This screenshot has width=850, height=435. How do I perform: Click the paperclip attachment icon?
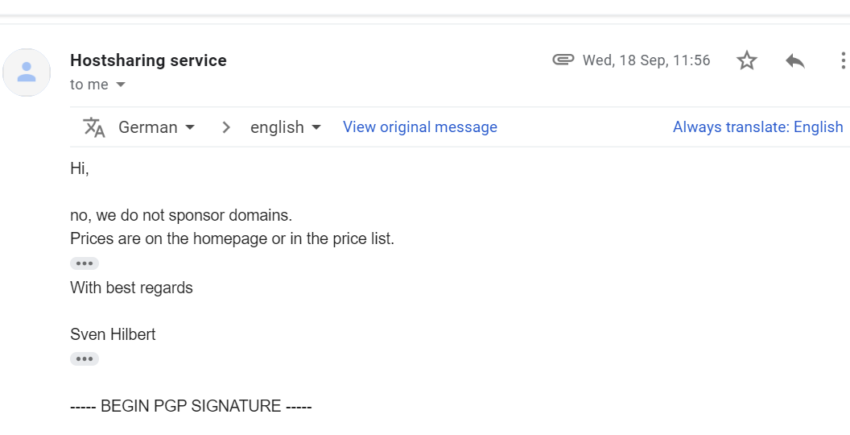563,60
